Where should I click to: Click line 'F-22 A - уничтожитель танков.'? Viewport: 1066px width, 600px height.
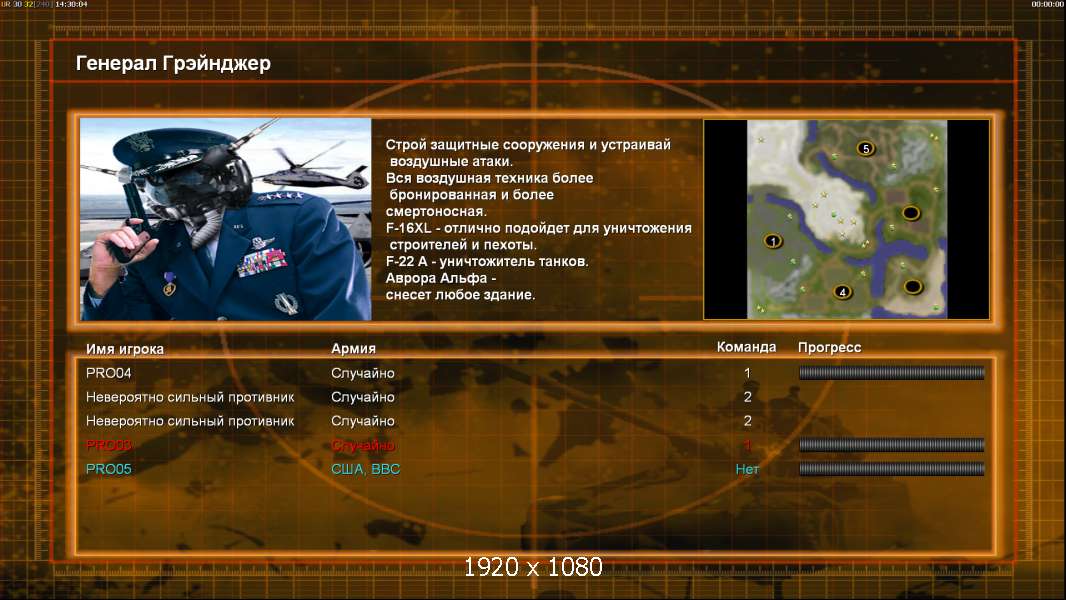click(487, 262)
